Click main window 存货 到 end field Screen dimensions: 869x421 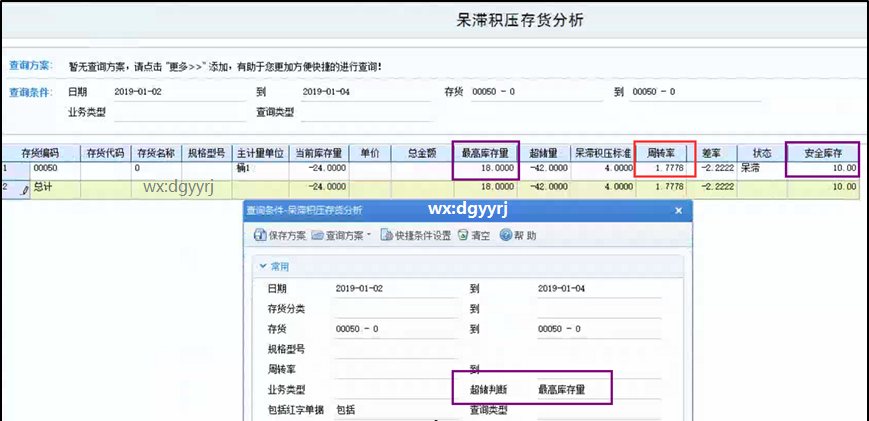696,93
